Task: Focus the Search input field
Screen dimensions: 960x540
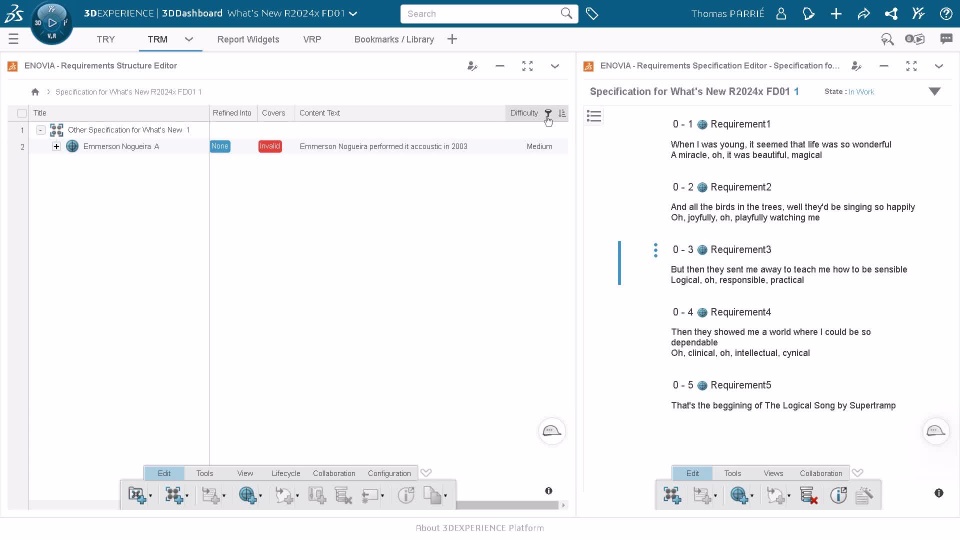Action: click(x=482, y=13)
